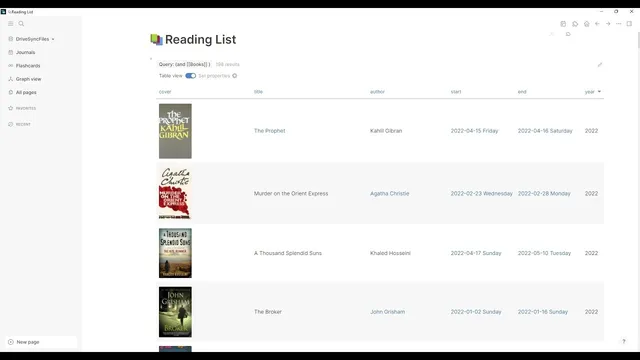Expand the Favorites section
The image size is (640, 360).
coord(25,109)
